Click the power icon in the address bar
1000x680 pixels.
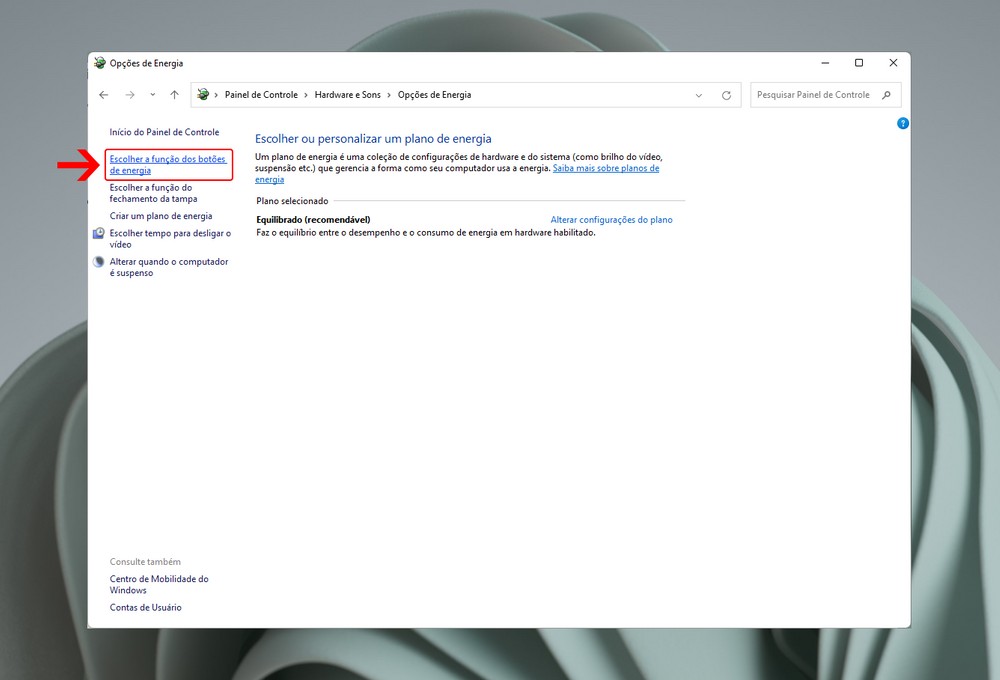coord(203,95)
